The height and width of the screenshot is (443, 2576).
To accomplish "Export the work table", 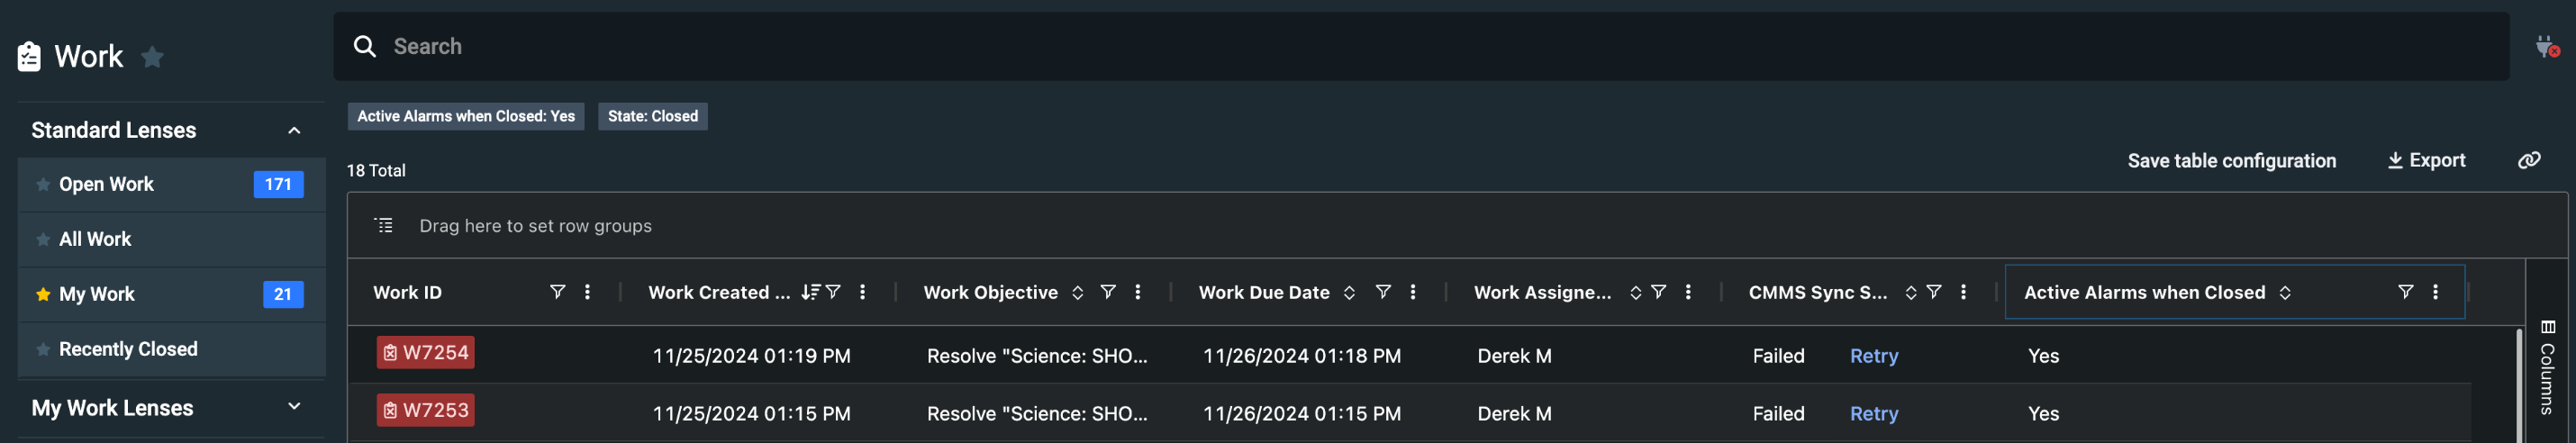I will (2426, 160).
